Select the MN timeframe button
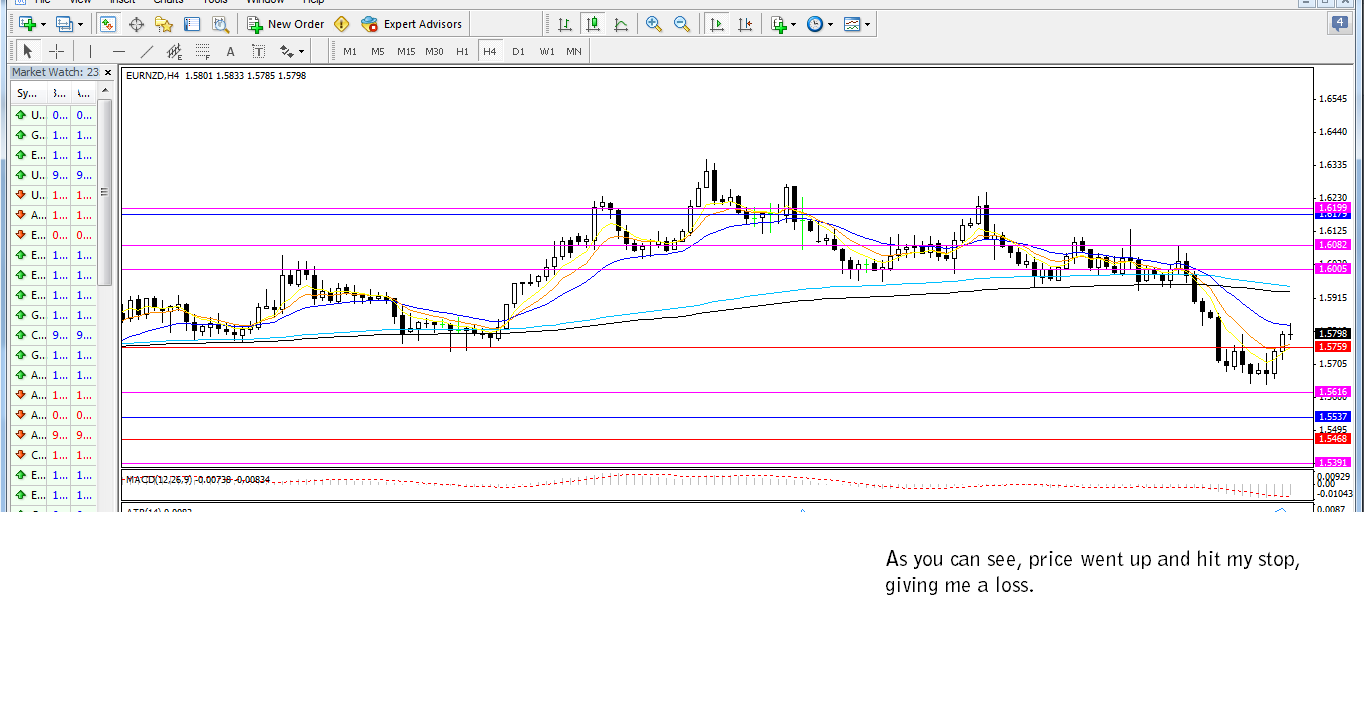Image resolution: width=1366 pixels, height=718 pixels. coord(574,51)
